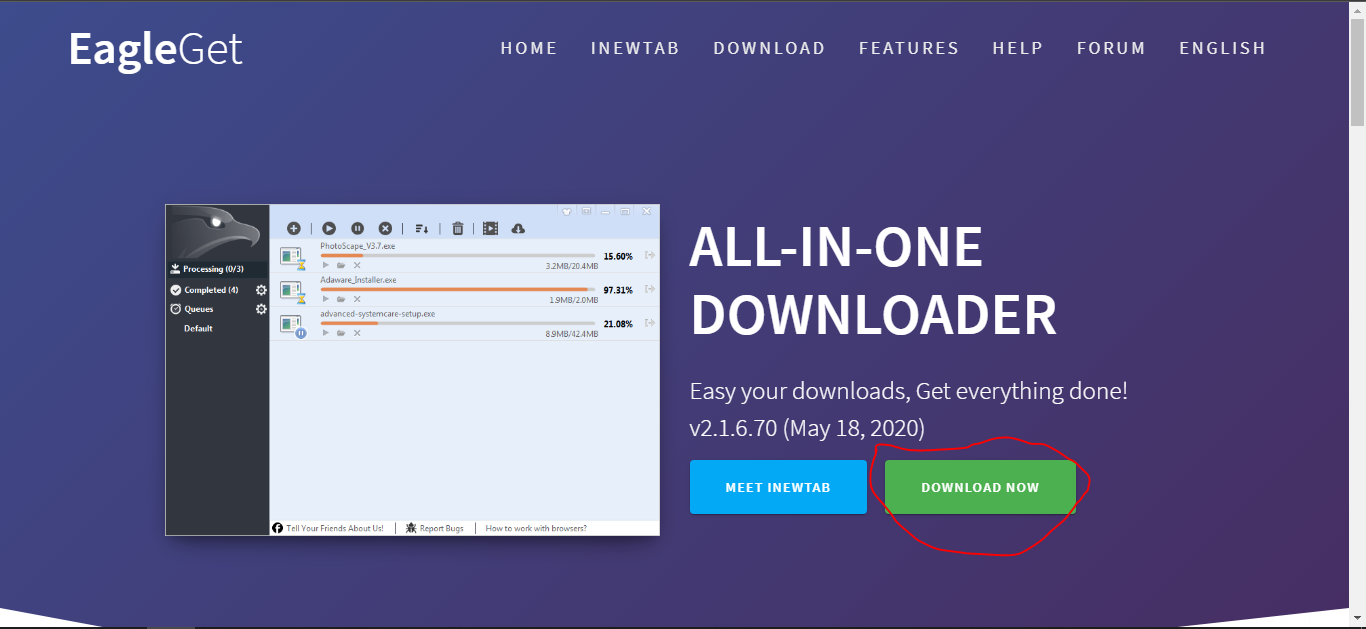Open folder for Adaware_Installer.exe
Image resolution: width=1366 pixels, height=629 pixels.
tap(341, 298)
